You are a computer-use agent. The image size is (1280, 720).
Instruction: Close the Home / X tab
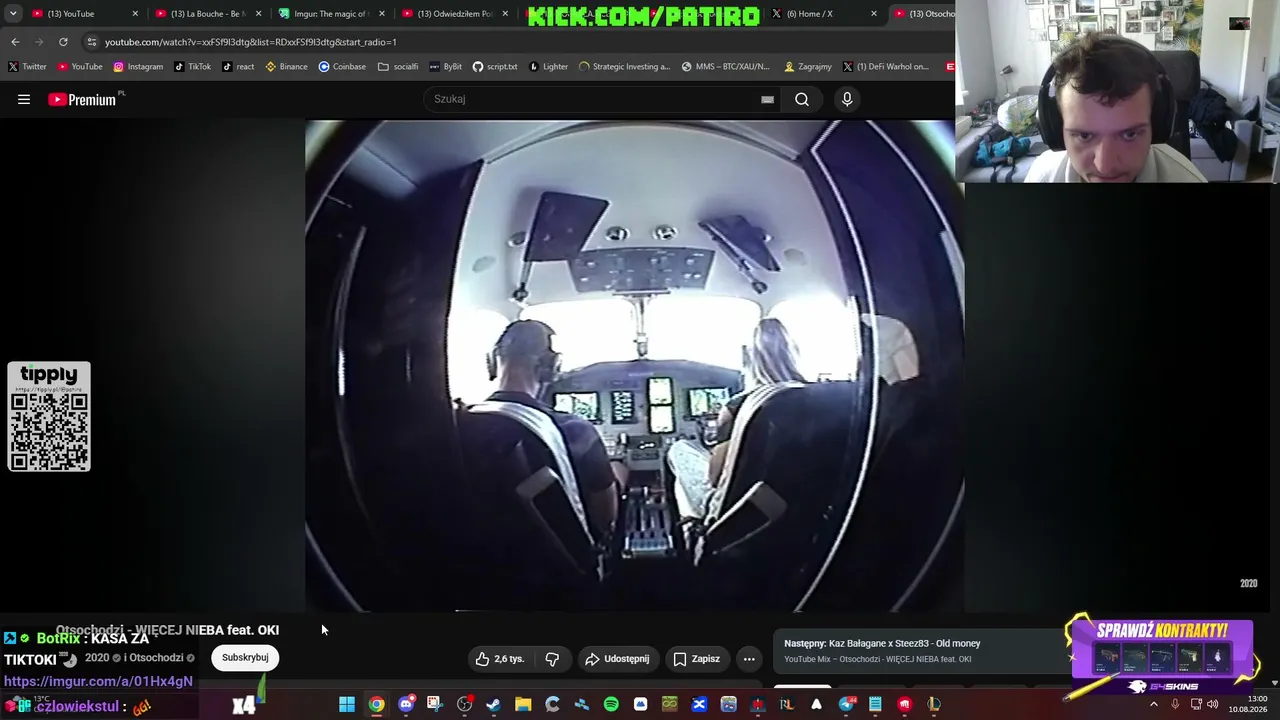(x=874, y=14)
